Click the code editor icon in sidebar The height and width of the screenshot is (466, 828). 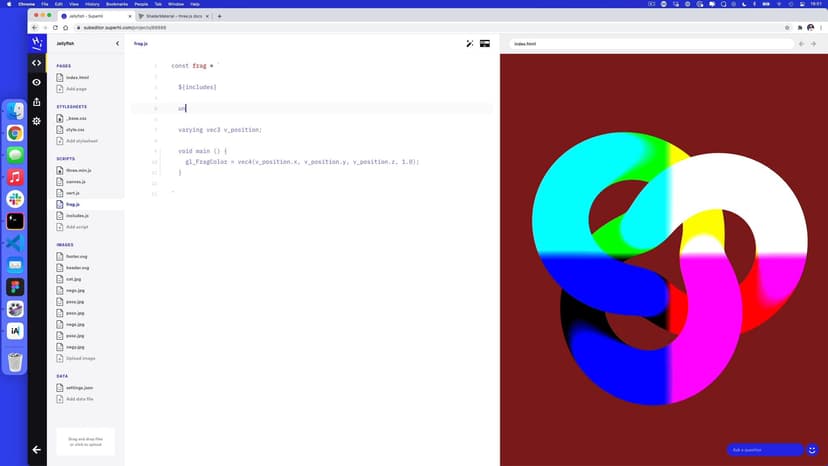click(37, 63)
